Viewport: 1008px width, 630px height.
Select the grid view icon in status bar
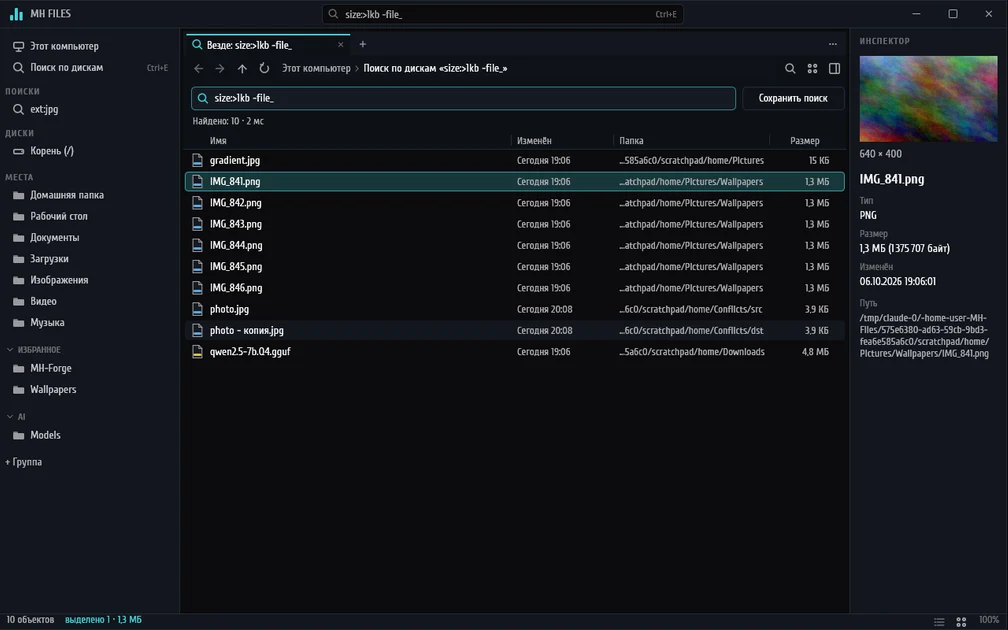pyautogui.click(x=961, y=621)
